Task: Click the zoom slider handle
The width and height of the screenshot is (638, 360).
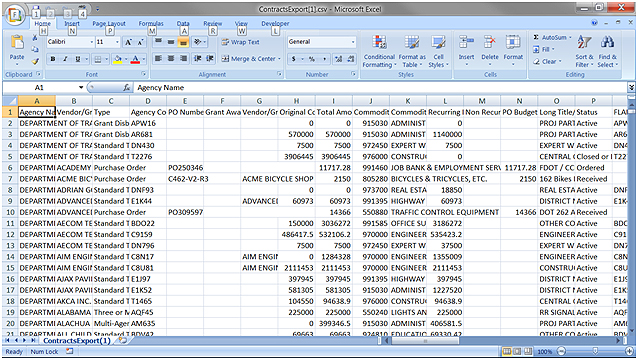Action: tap(595, 351)
